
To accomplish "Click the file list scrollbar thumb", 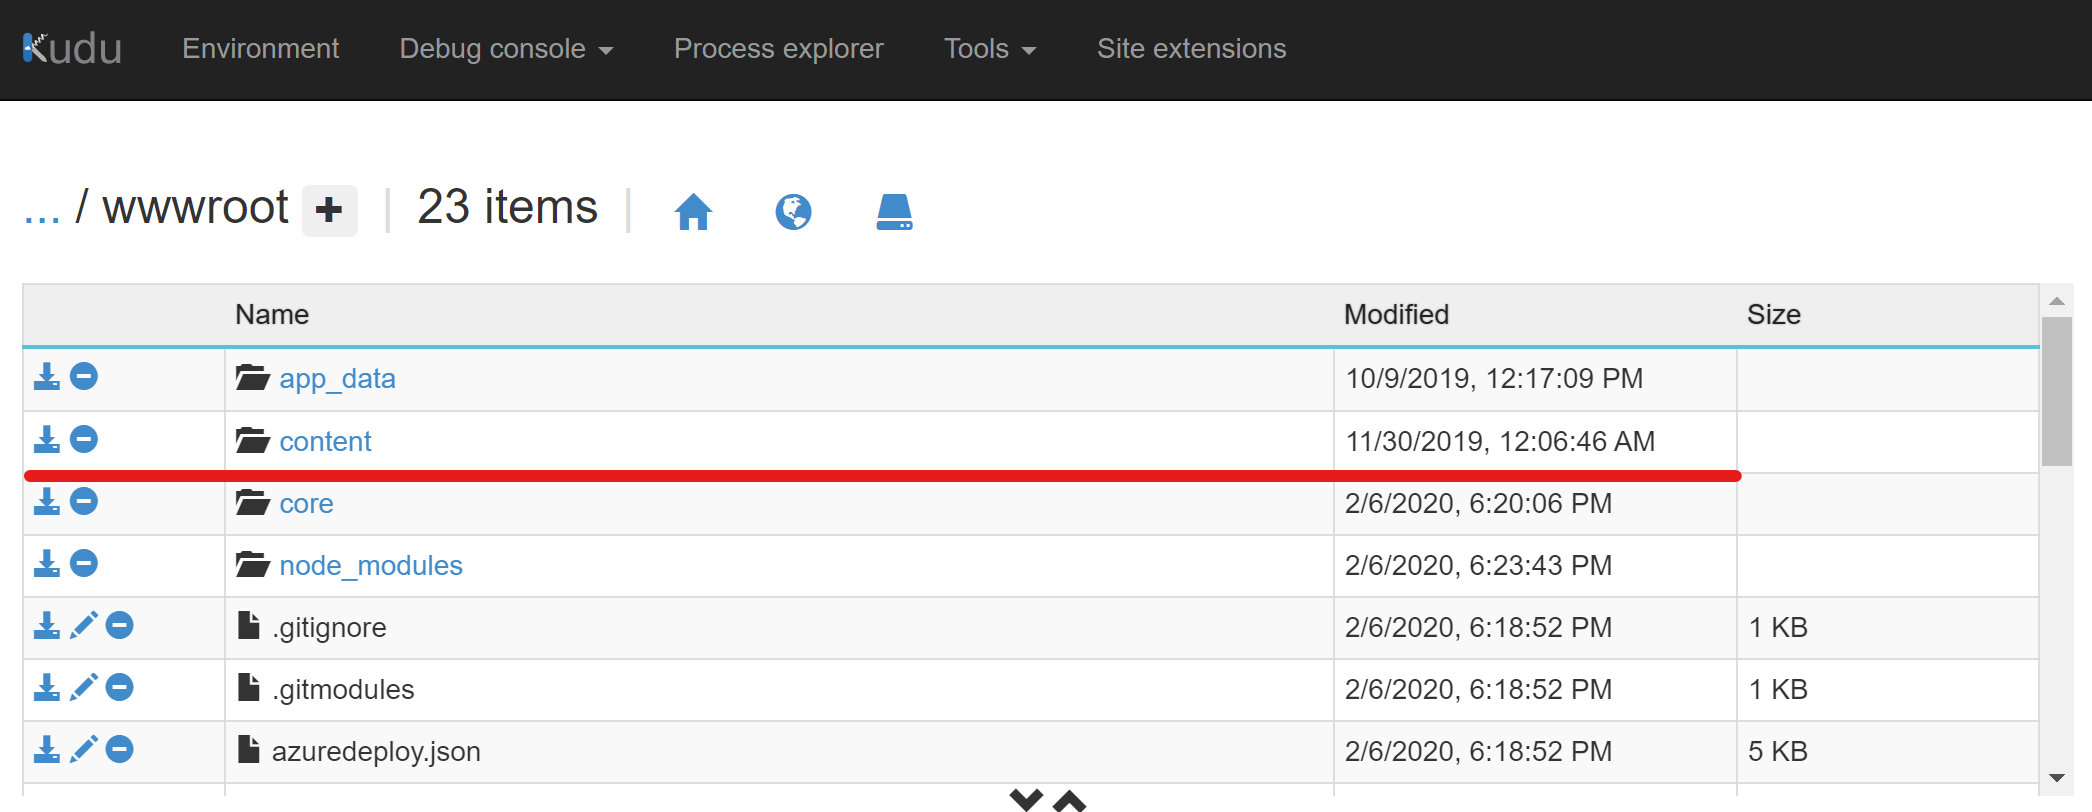I will tap(2057, 391).
